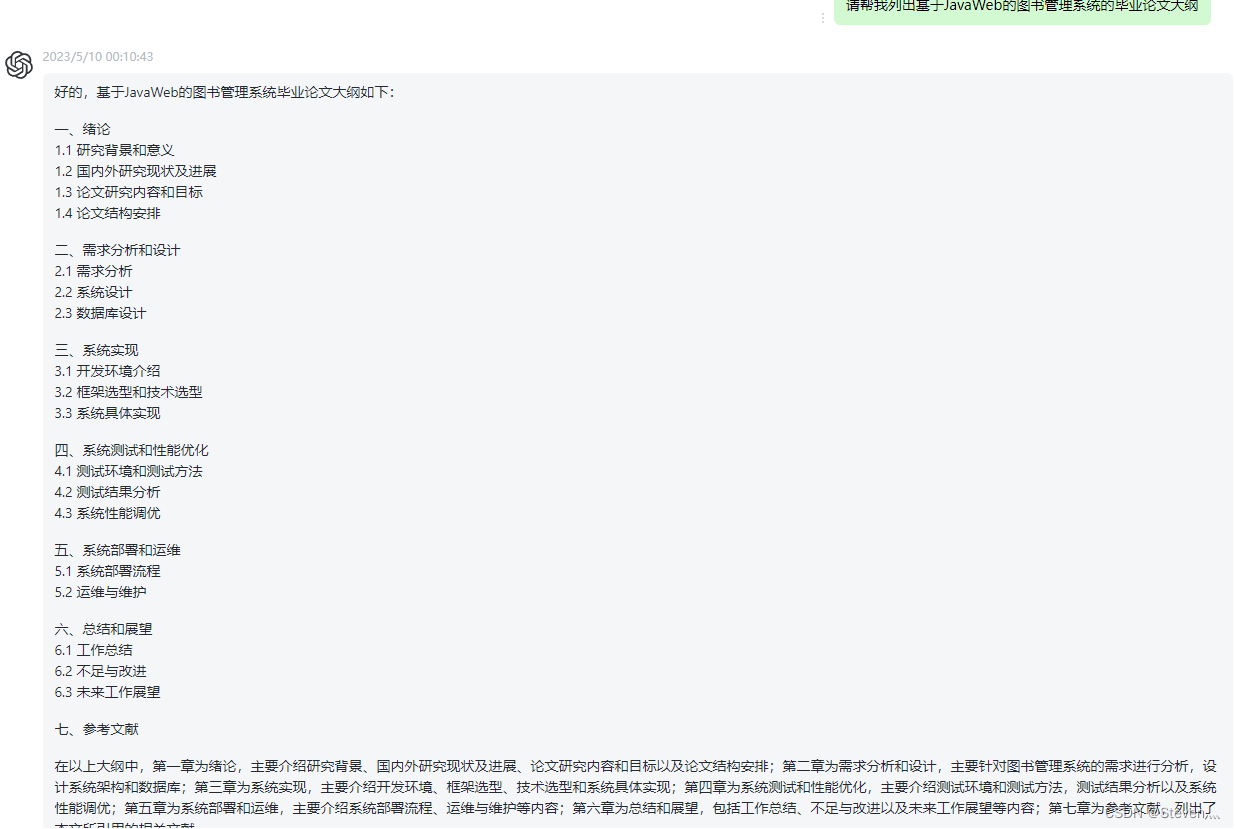The height and width of the screenshot is (829, 1235).
Task: Click the line 4.1 测试环境和测试方法
Action: point(129,471)
